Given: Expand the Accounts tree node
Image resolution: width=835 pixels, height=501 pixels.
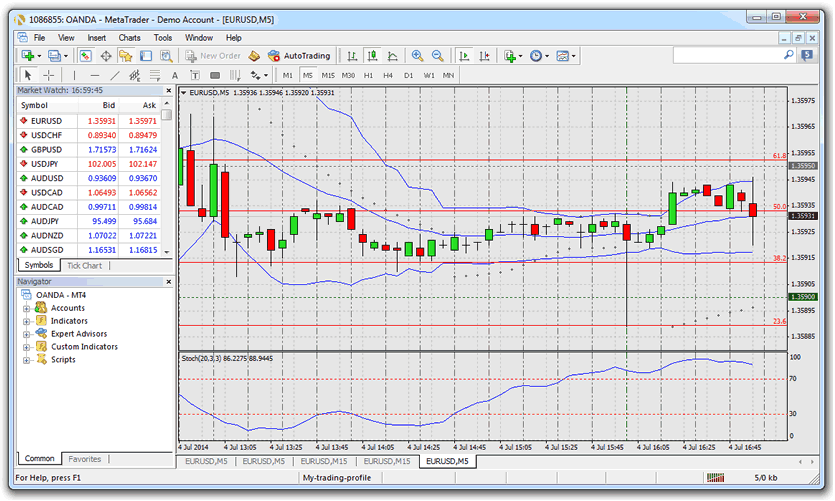Looking at the screenshot, I should (x=26, y=309).
